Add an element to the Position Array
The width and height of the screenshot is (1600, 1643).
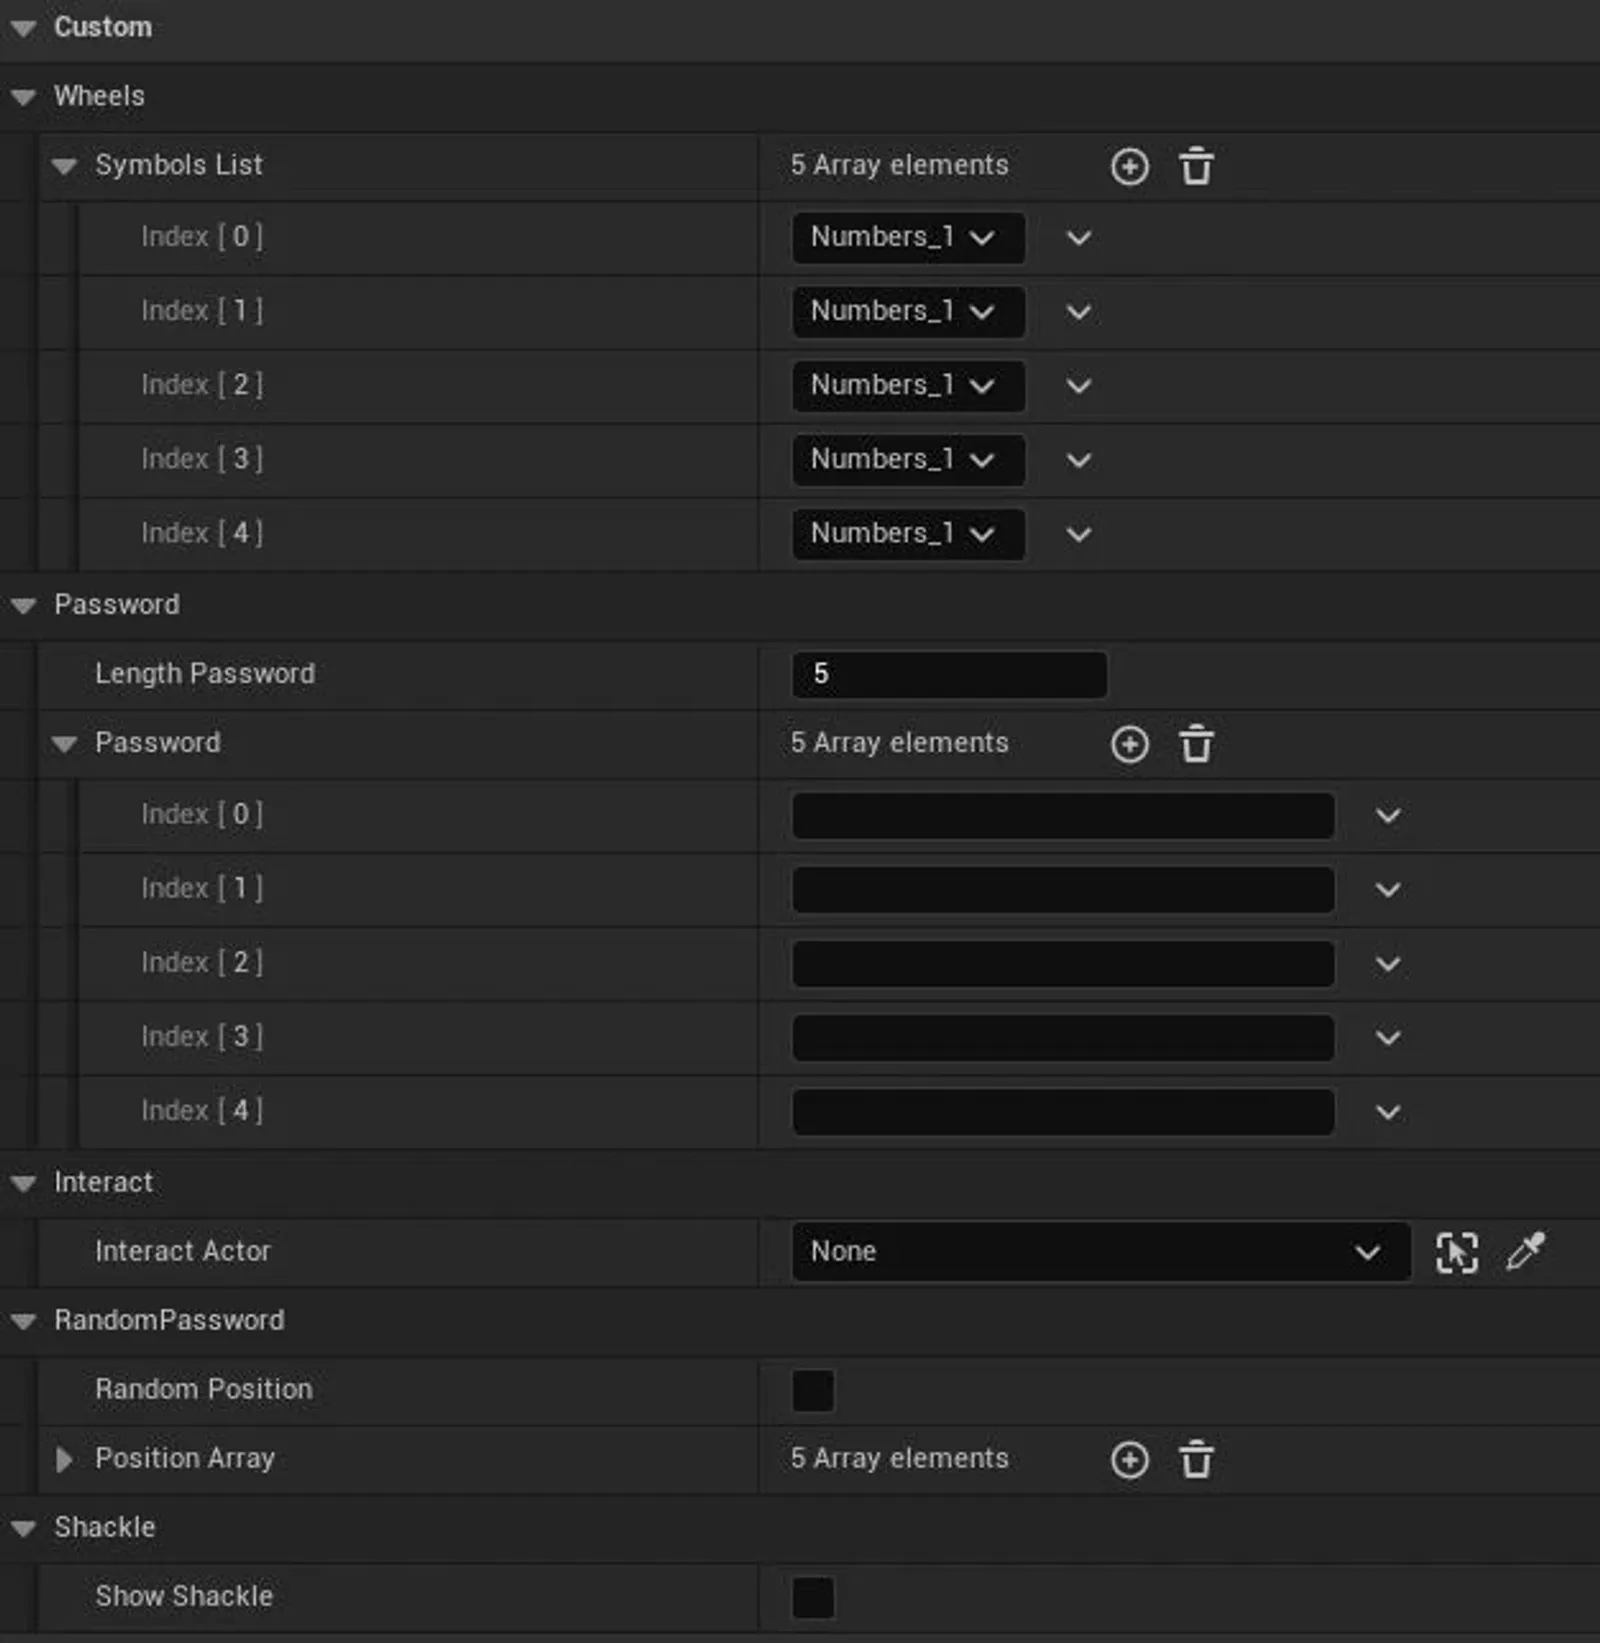pyautogui.click(x=1129, y=1459)
